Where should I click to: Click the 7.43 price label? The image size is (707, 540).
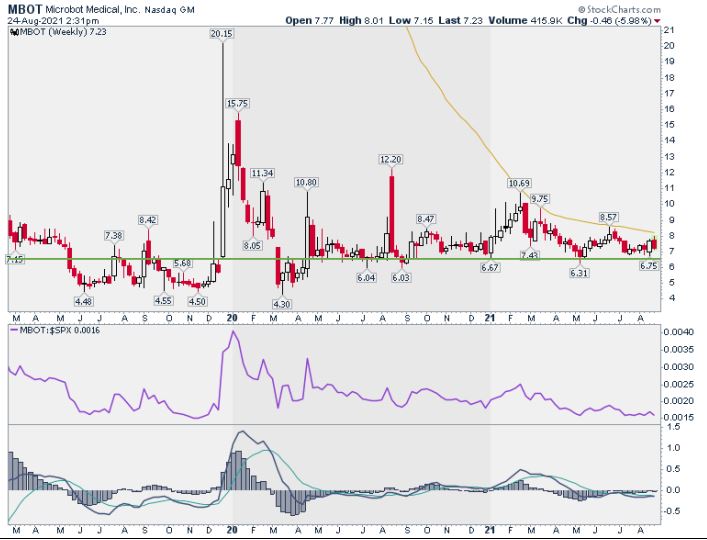coord(530,256)
